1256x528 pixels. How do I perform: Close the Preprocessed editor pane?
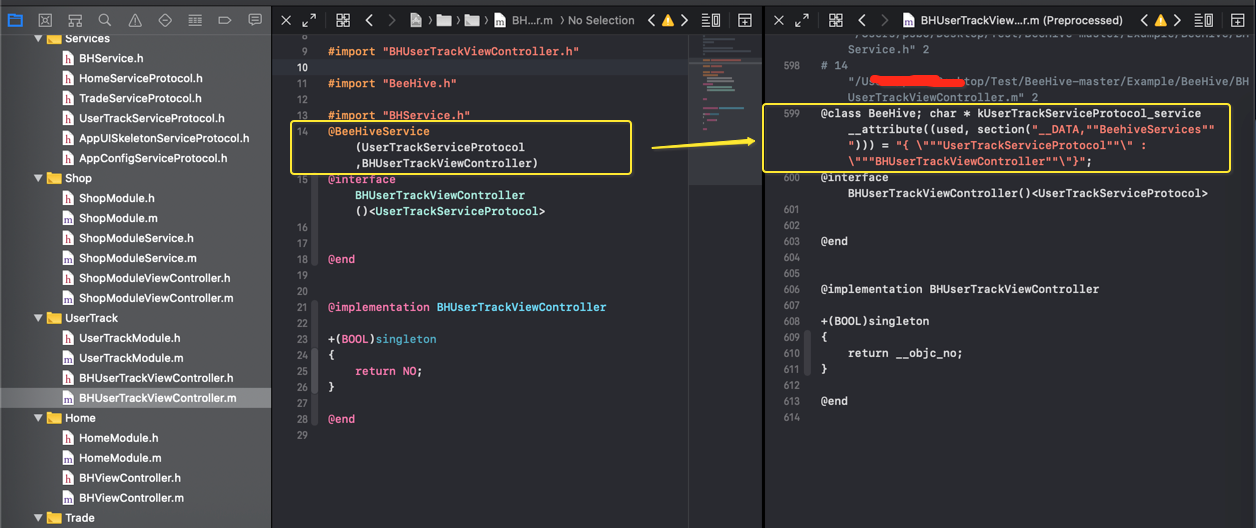pyautogui.click(x=779, y=20)
